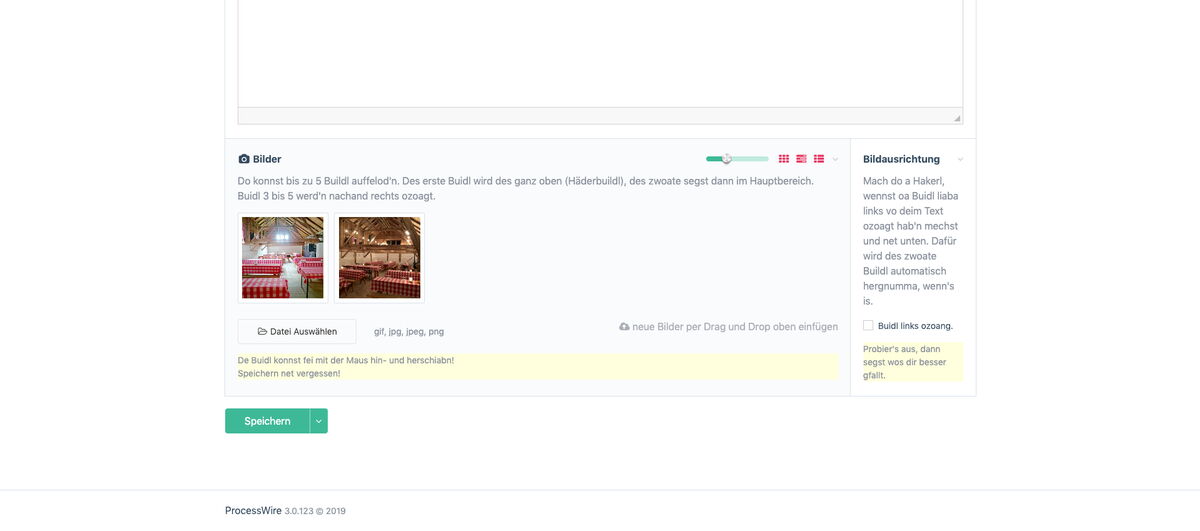The height and width of the screenshot is (531, 1200).
Task: Click the 'Speichern net vergessen!' note
Action: (x=289, y=373)
